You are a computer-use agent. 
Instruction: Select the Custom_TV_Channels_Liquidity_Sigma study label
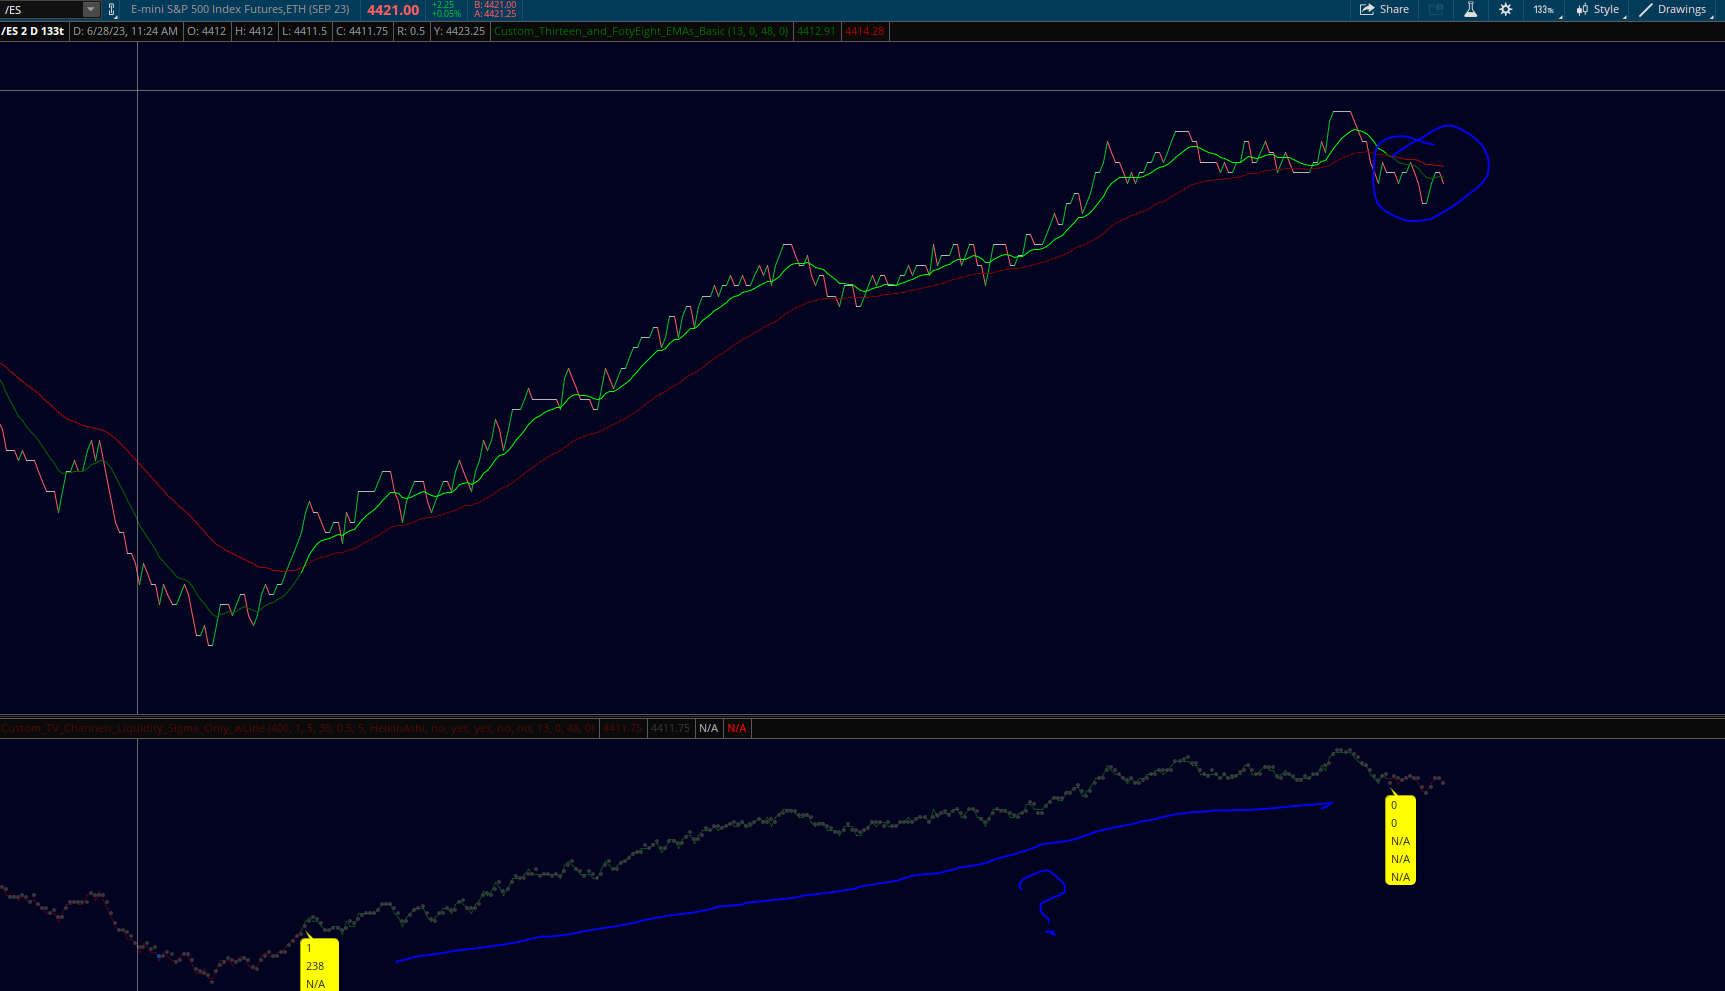pyautogui.click(x=298, y=728)
